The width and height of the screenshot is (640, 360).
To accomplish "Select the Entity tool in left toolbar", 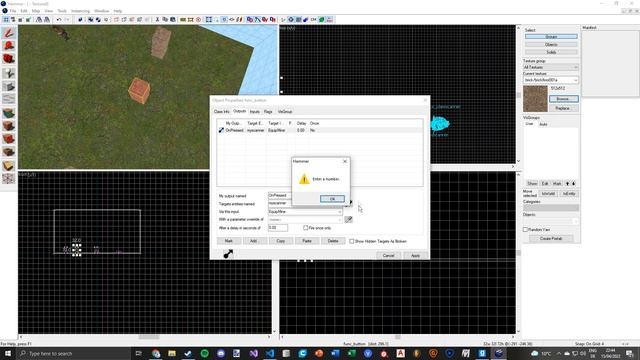I will pyautogui.click(x=9, y=73).
